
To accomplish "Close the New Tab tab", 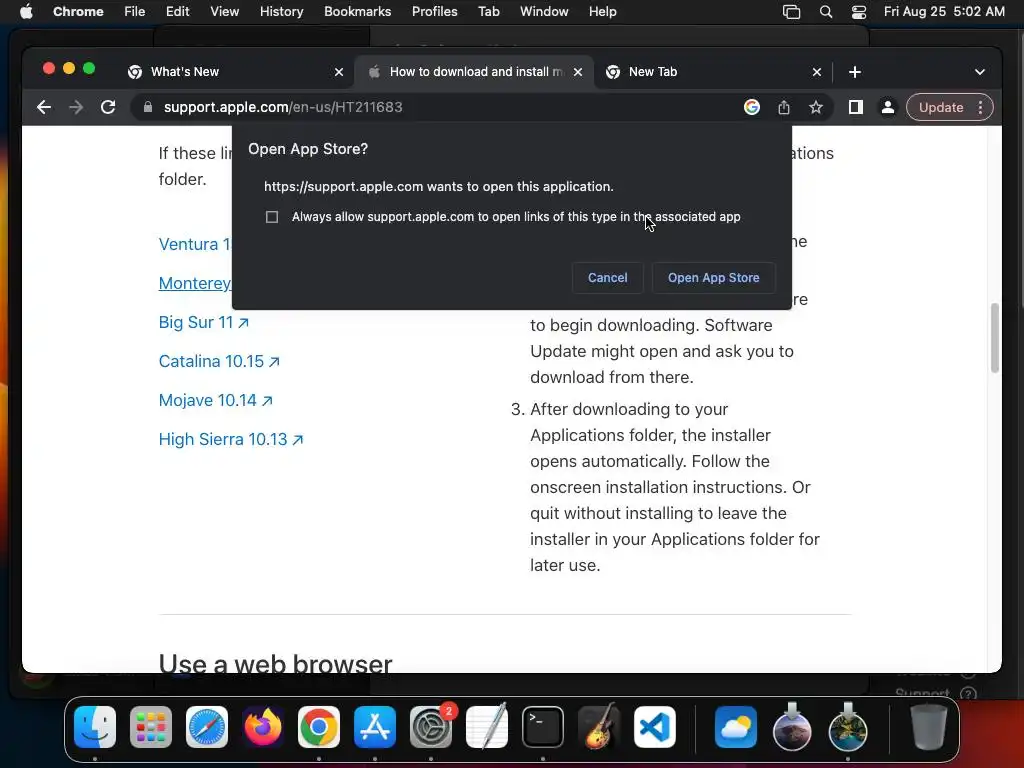I will click(817, 72).
